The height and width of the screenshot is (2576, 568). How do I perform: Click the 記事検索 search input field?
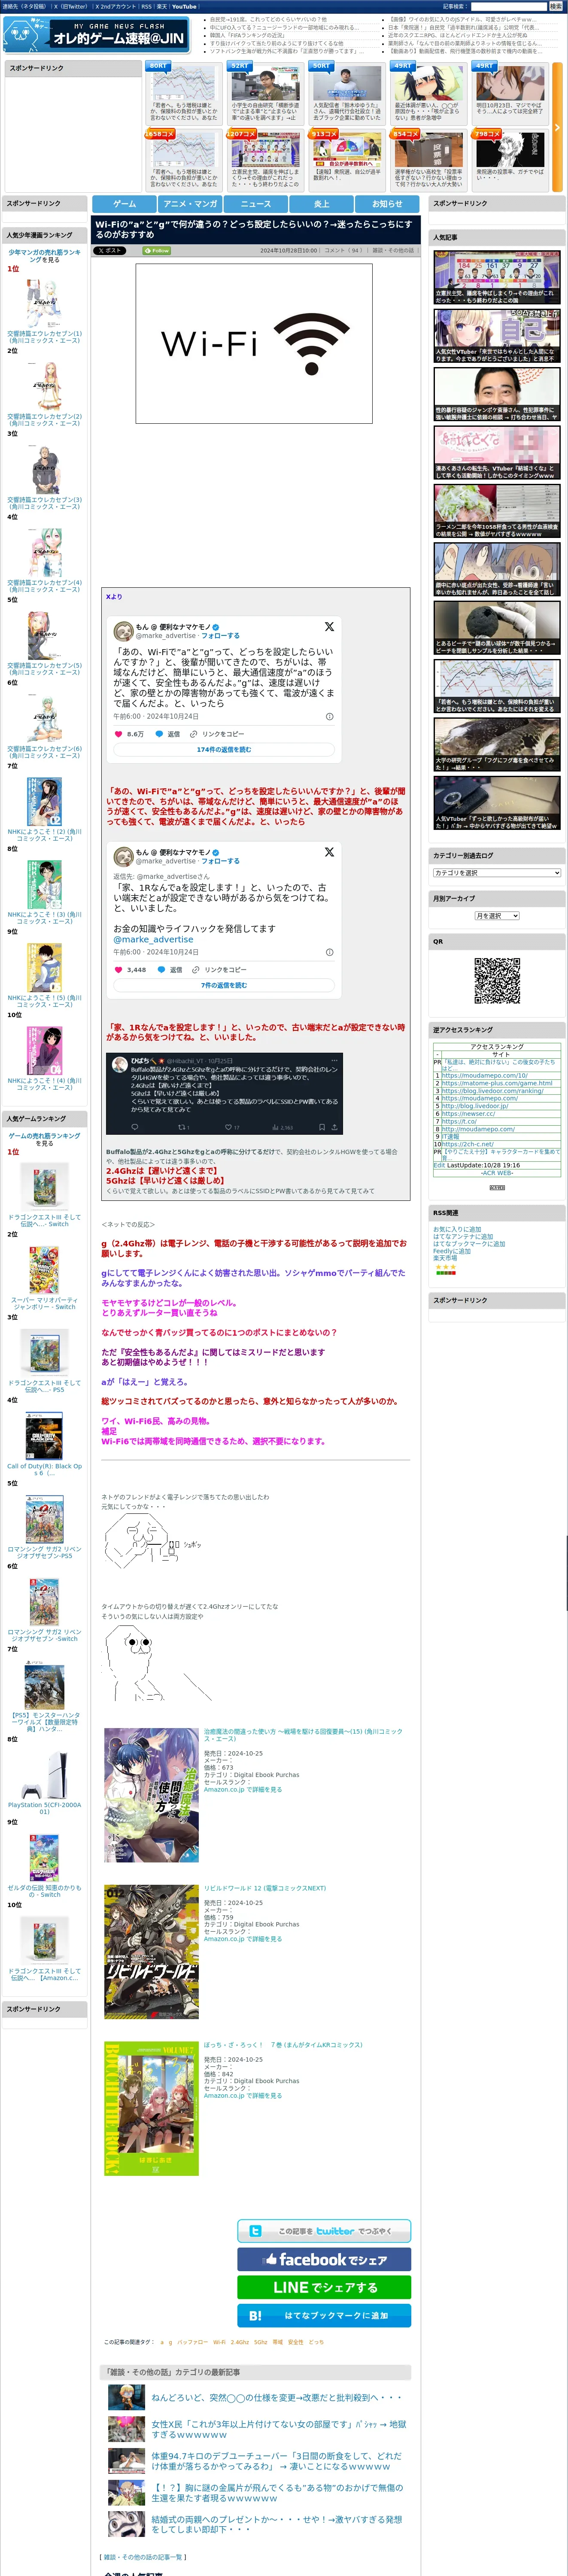(x=509, y=6)
